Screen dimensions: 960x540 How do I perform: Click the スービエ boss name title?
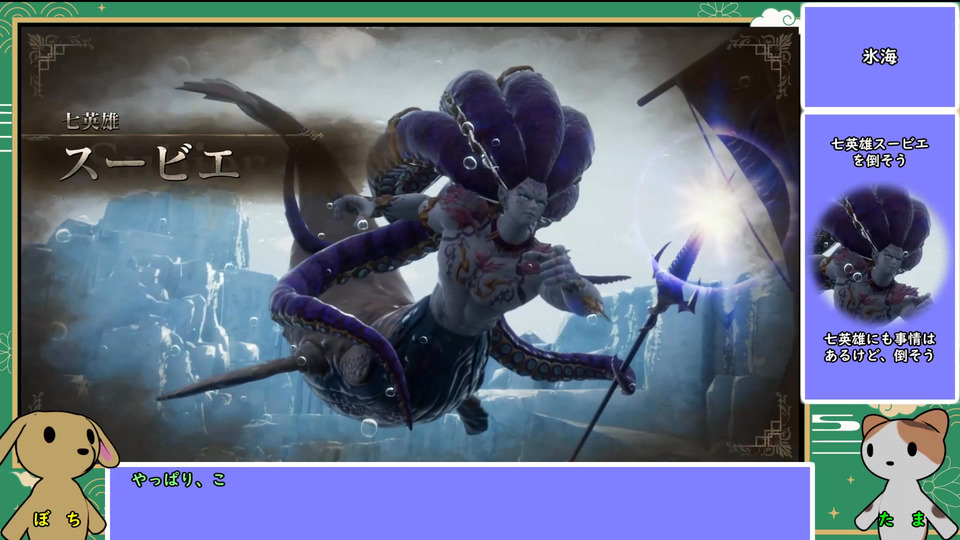[151, 162]
